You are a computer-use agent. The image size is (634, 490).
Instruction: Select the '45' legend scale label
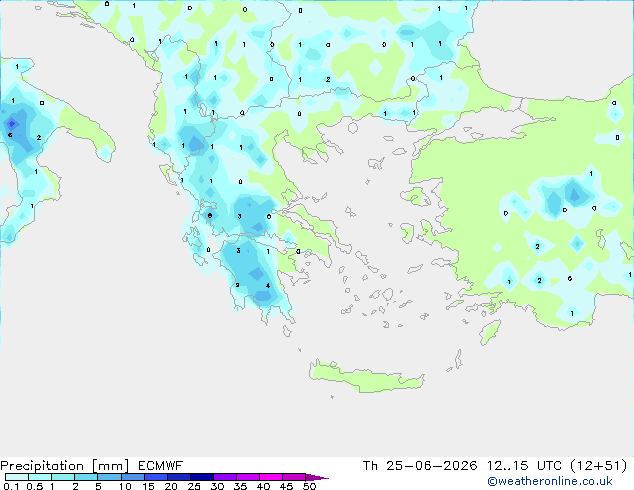(x=286, y=486)
